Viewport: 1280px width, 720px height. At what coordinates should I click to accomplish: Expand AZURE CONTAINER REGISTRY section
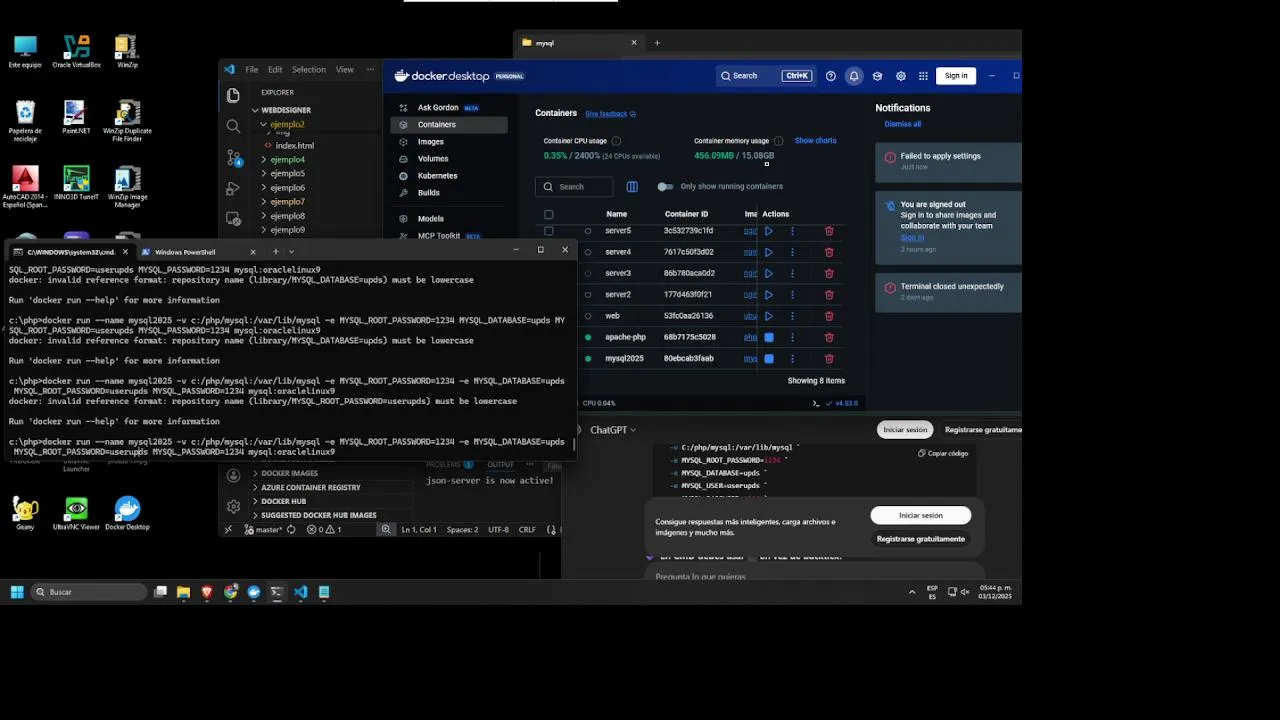pos(310,488)
